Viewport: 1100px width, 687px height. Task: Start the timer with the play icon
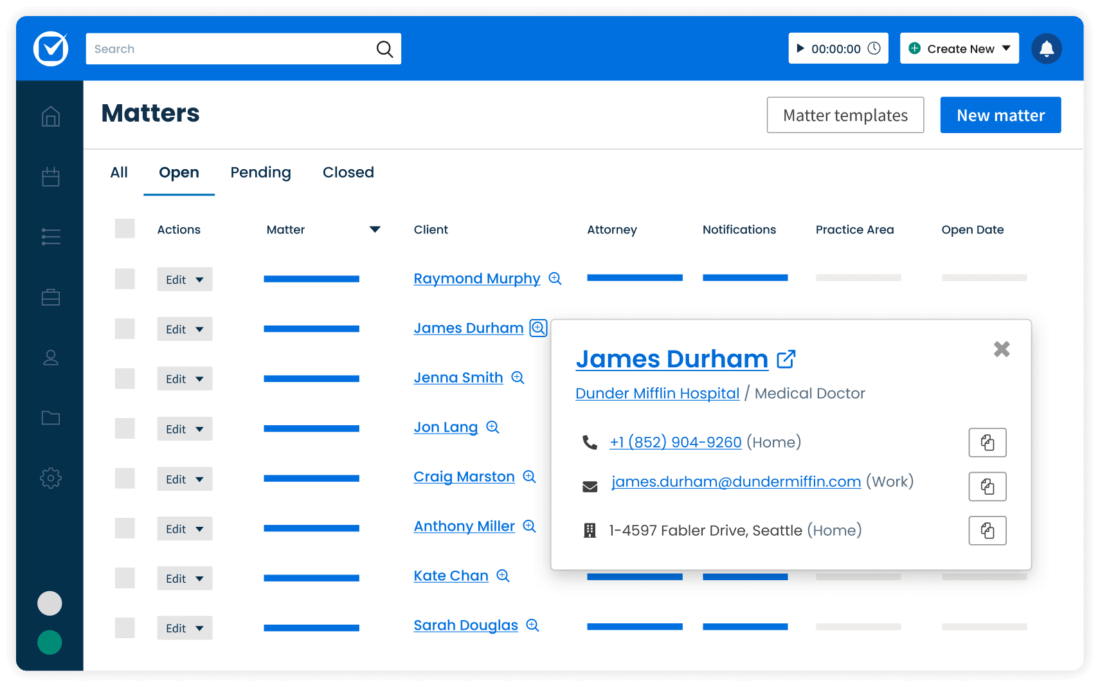click(x=799, y=47)
